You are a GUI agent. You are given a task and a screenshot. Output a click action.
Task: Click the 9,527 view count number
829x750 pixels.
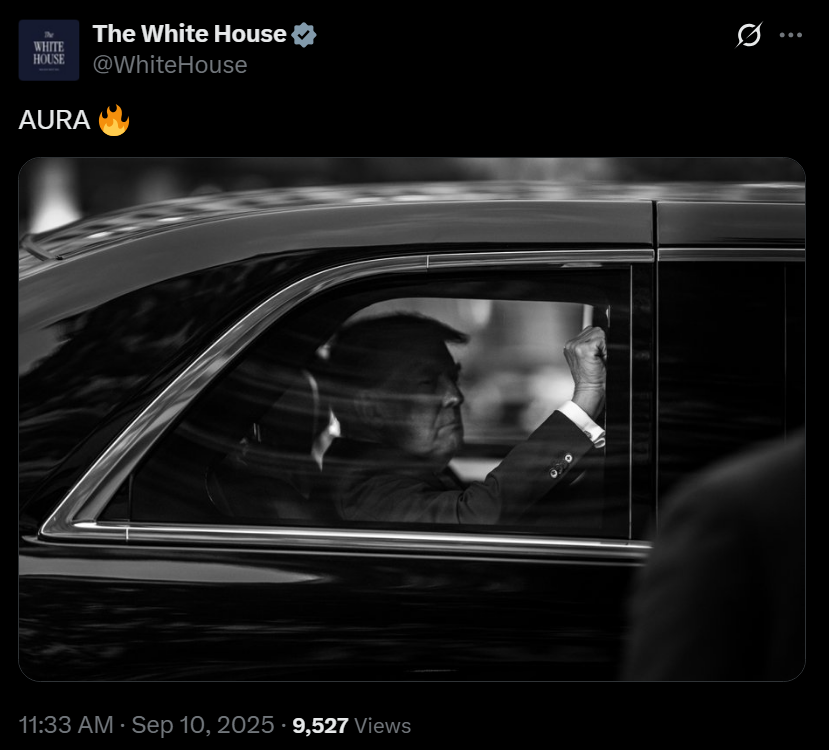(320, 726)
